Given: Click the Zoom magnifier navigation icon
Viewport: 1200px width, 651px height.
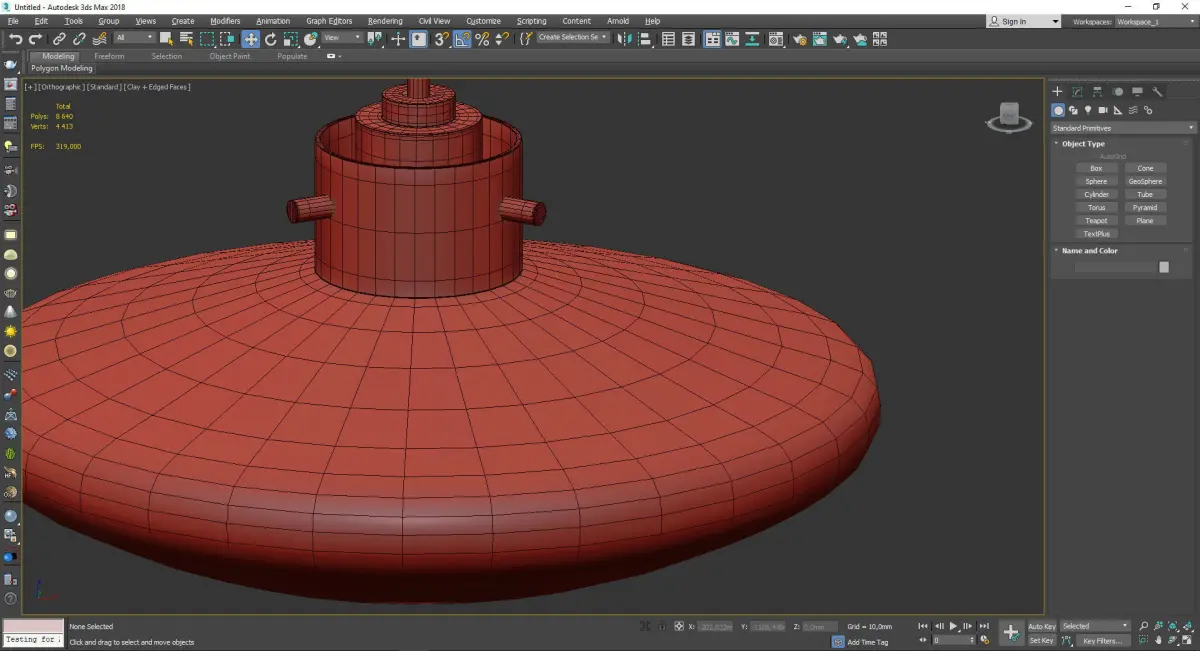Looking at the screenshot, I should (x=1144, y=626).
